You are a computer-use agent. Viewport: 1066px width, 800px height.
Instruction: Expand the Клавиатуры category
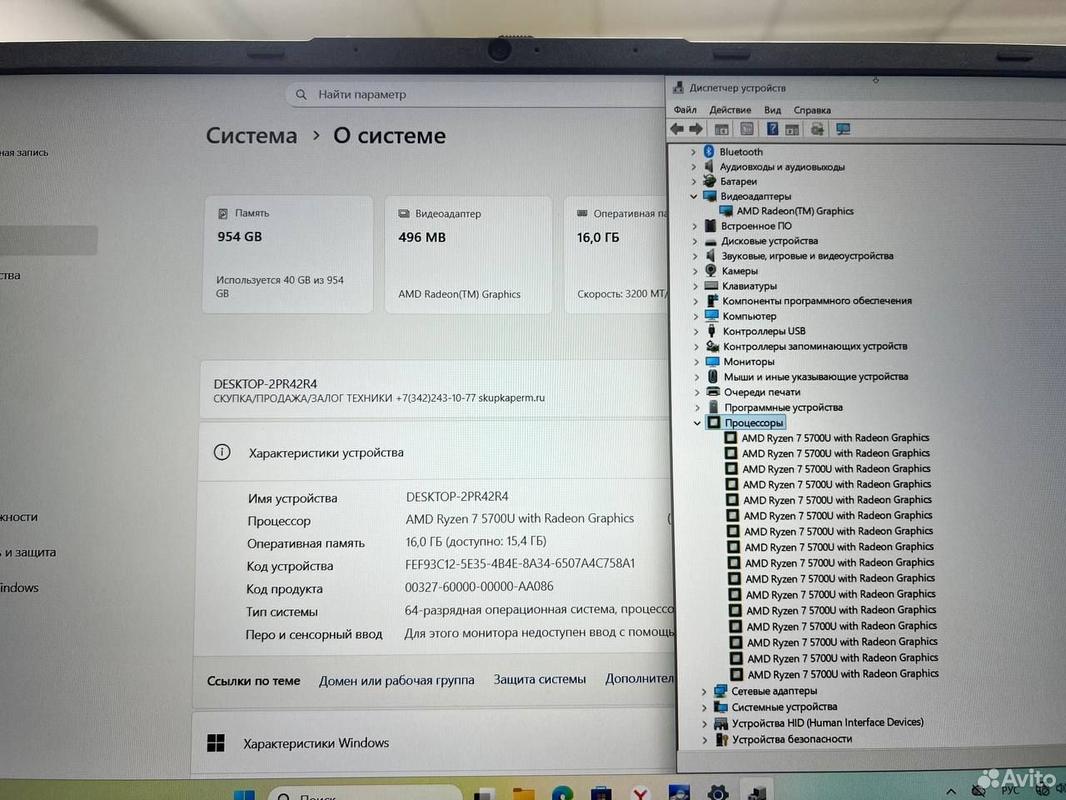coord(696,286)
